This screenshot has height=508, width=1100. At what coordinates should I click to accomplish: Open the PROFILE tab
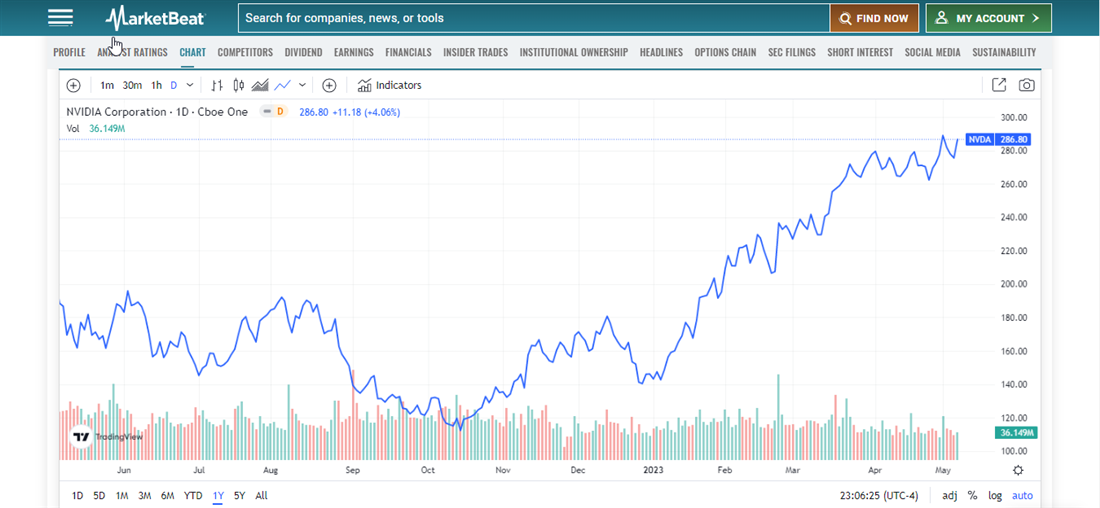coord(69,53)
